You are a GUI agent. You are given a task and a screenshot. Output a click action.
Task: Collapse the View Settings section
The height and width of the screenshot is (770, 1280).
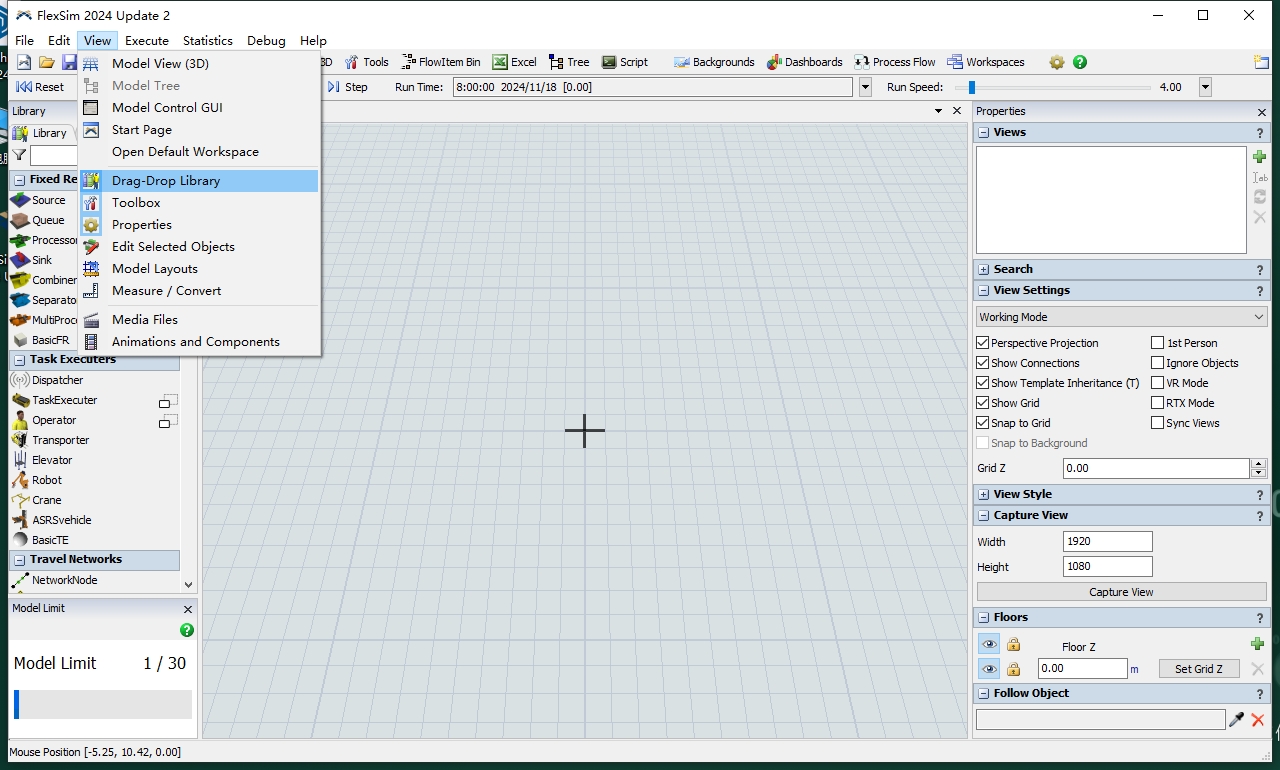tap(984, 290)
